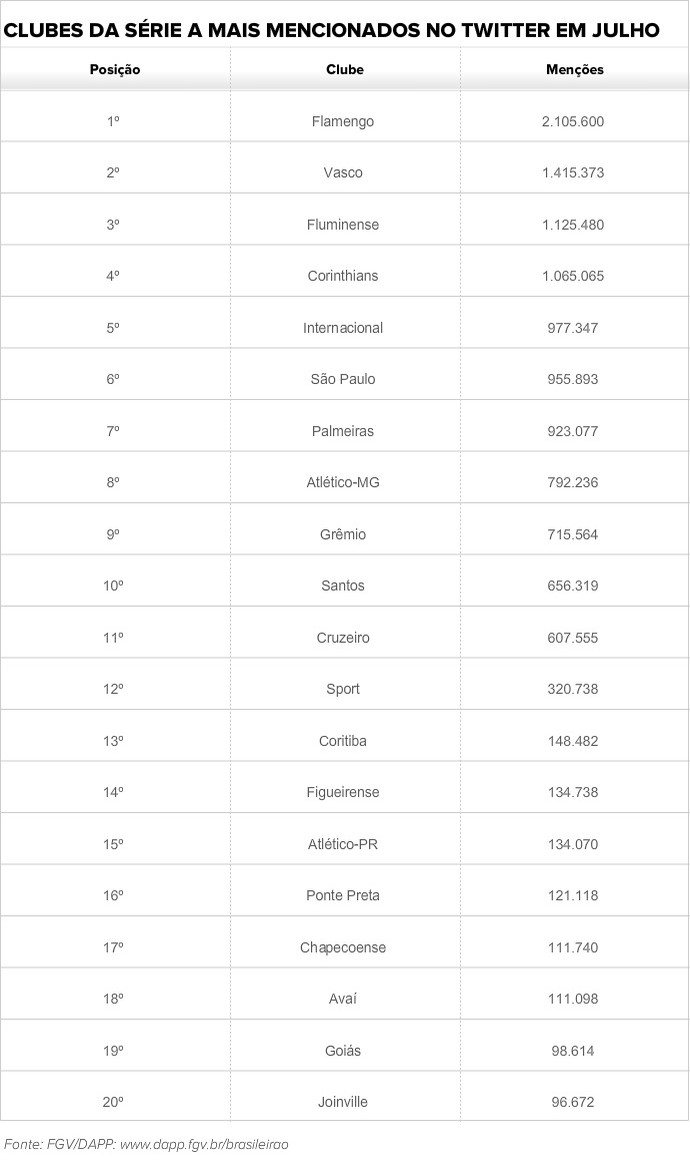Image resolution: width=690 pixels, height=1167 pixels.
Task: Click the Clube column header
Action: pyautogui.click(x=344, y=70)
